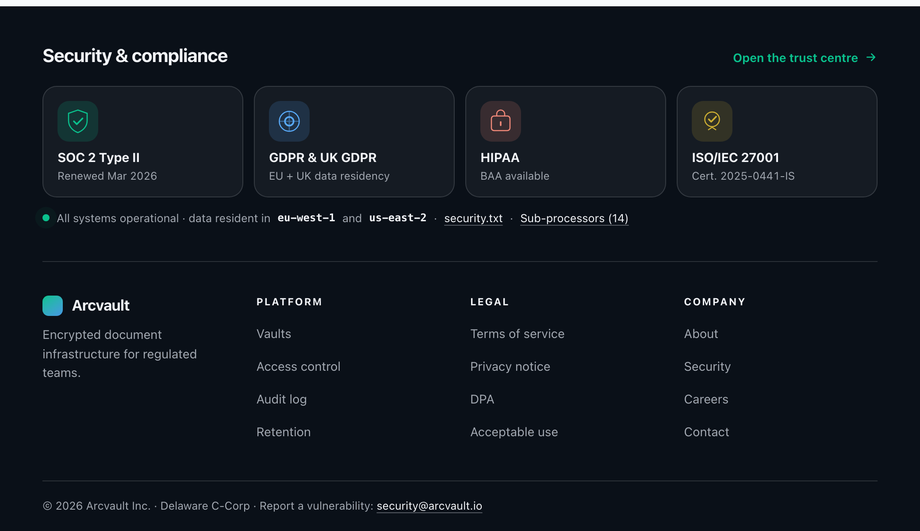Open the DPA link
920x531 pixels.
click(482, 399)
